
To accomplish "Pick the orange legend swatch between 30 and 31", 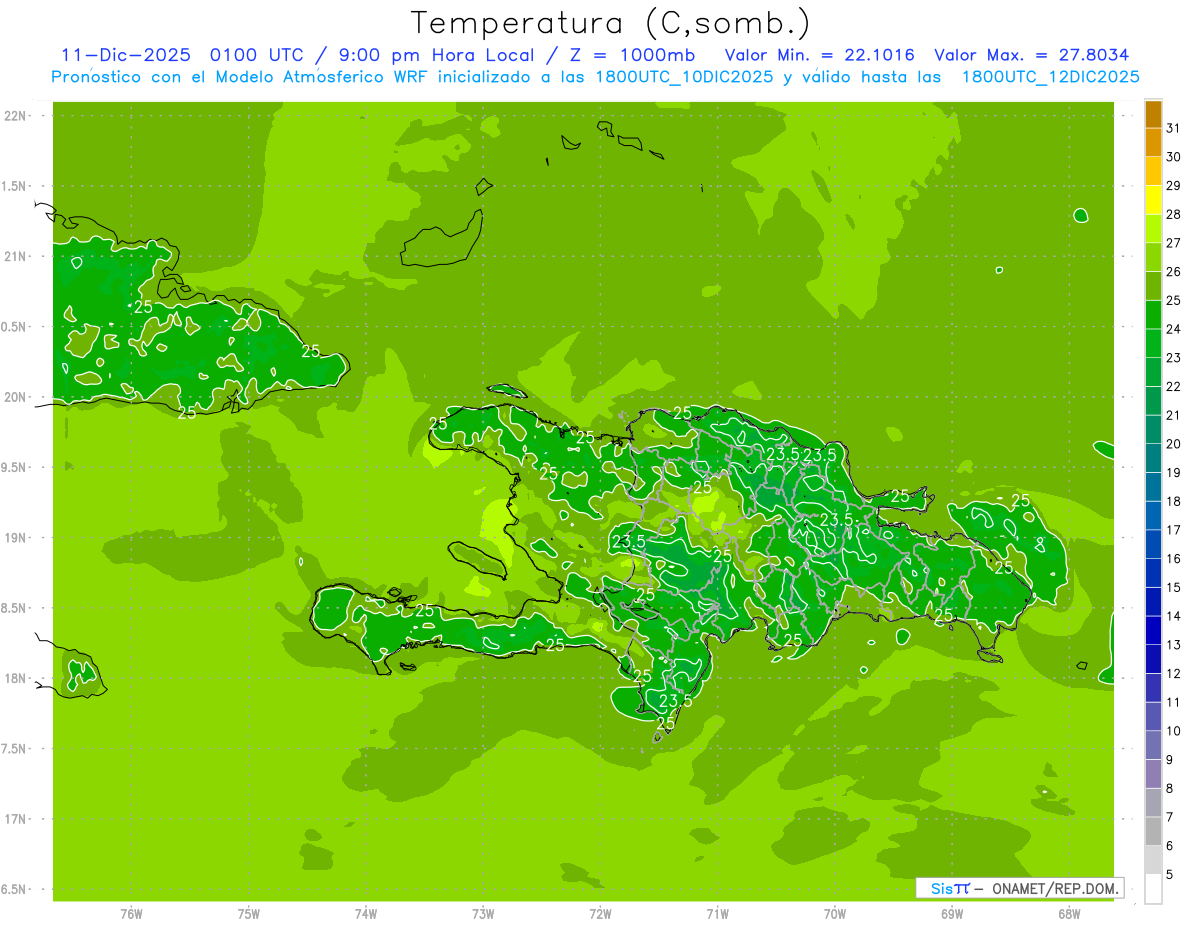I will (1153, 143).
